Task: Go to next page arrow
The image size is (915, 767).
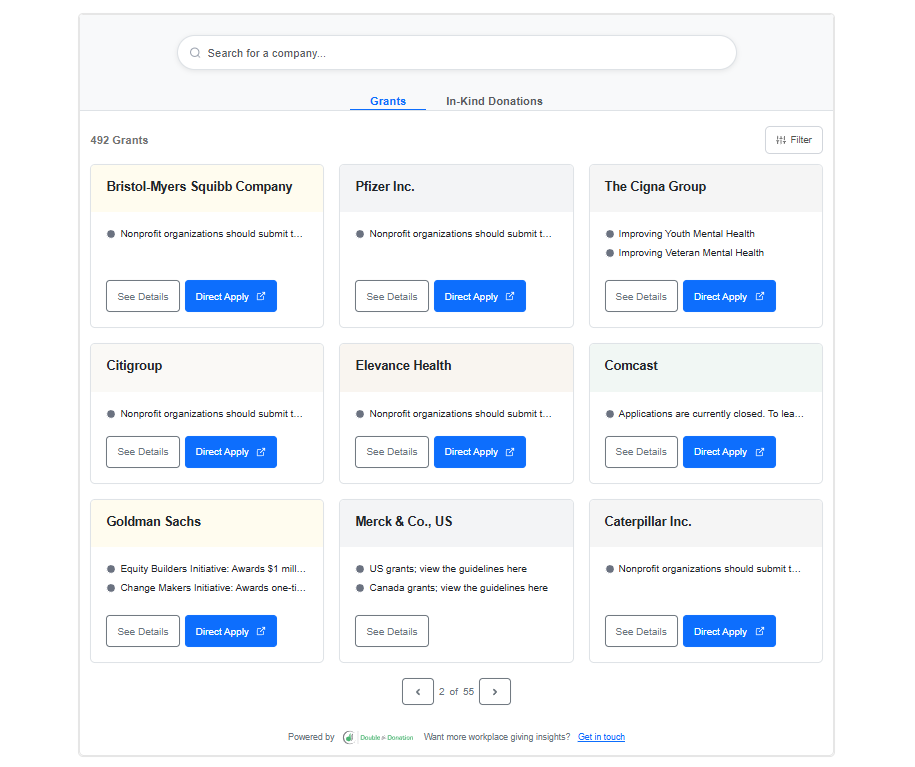Action: point(495,691)
